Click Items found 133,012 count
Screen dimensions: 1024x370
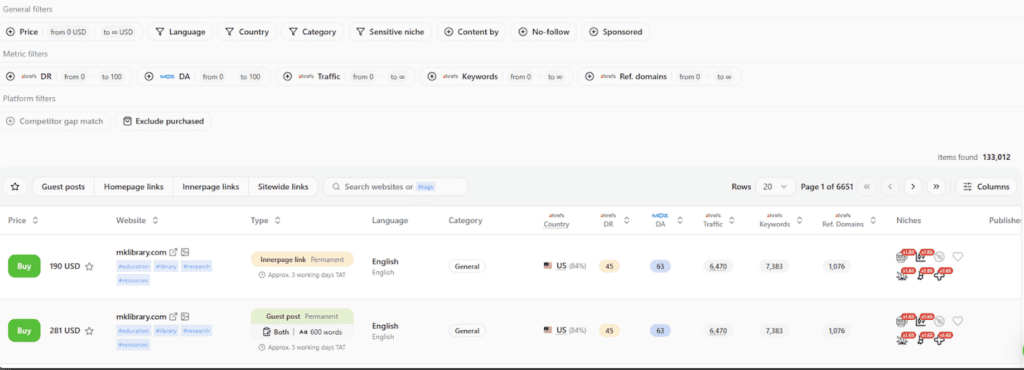(974, 157)
